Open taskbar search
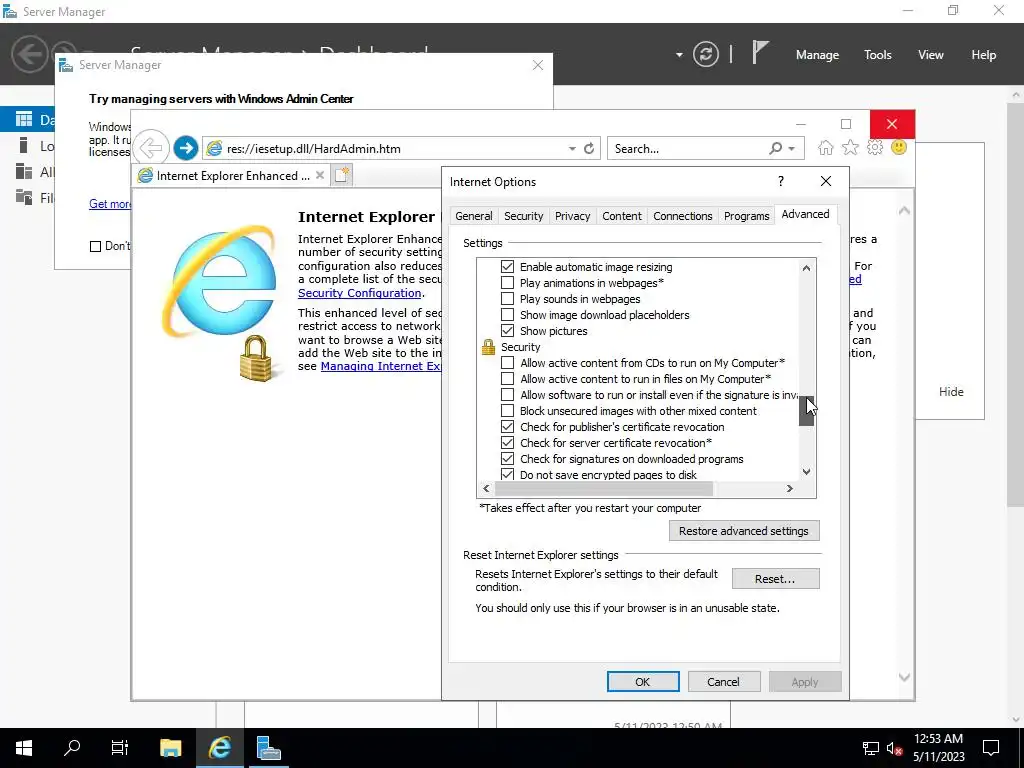1024x768 pixels. [72, 748]
